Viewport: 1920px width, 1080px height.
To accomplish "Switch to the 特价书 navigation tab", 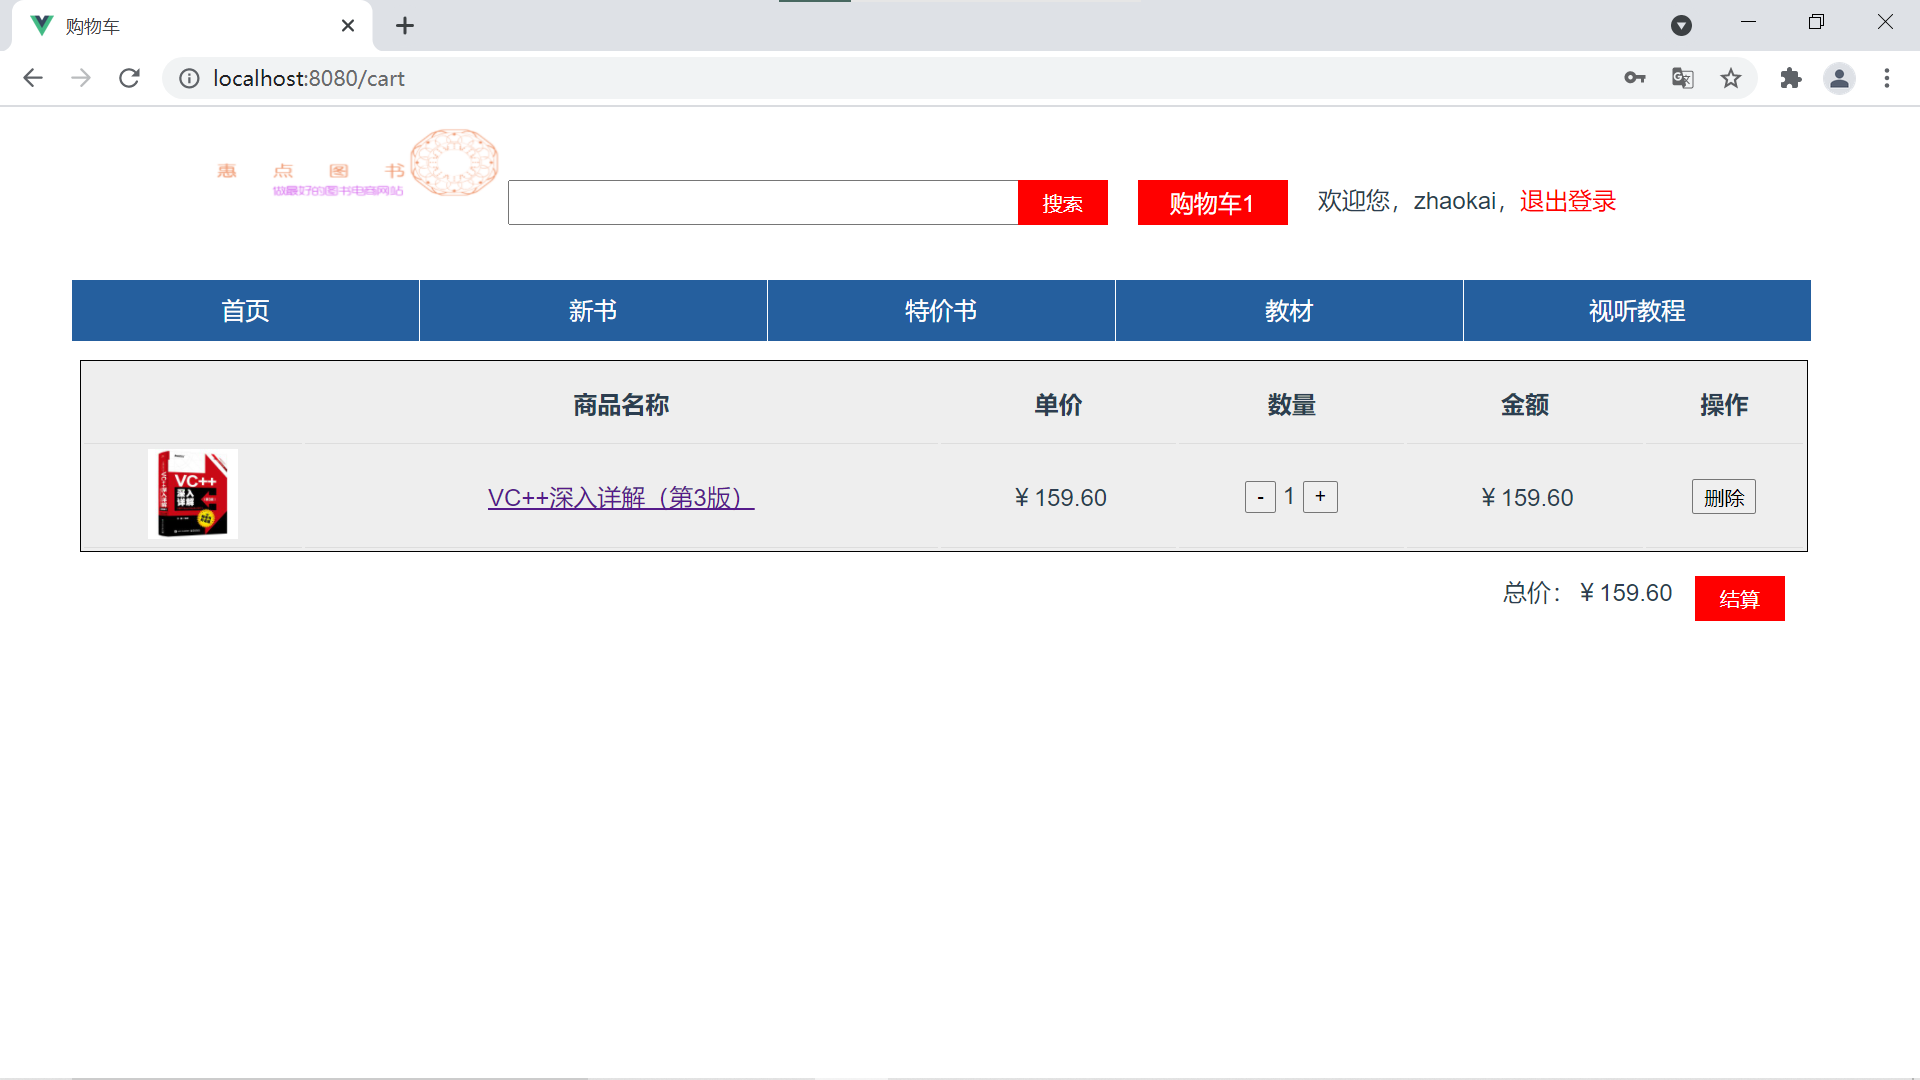I will click(940, 310).
